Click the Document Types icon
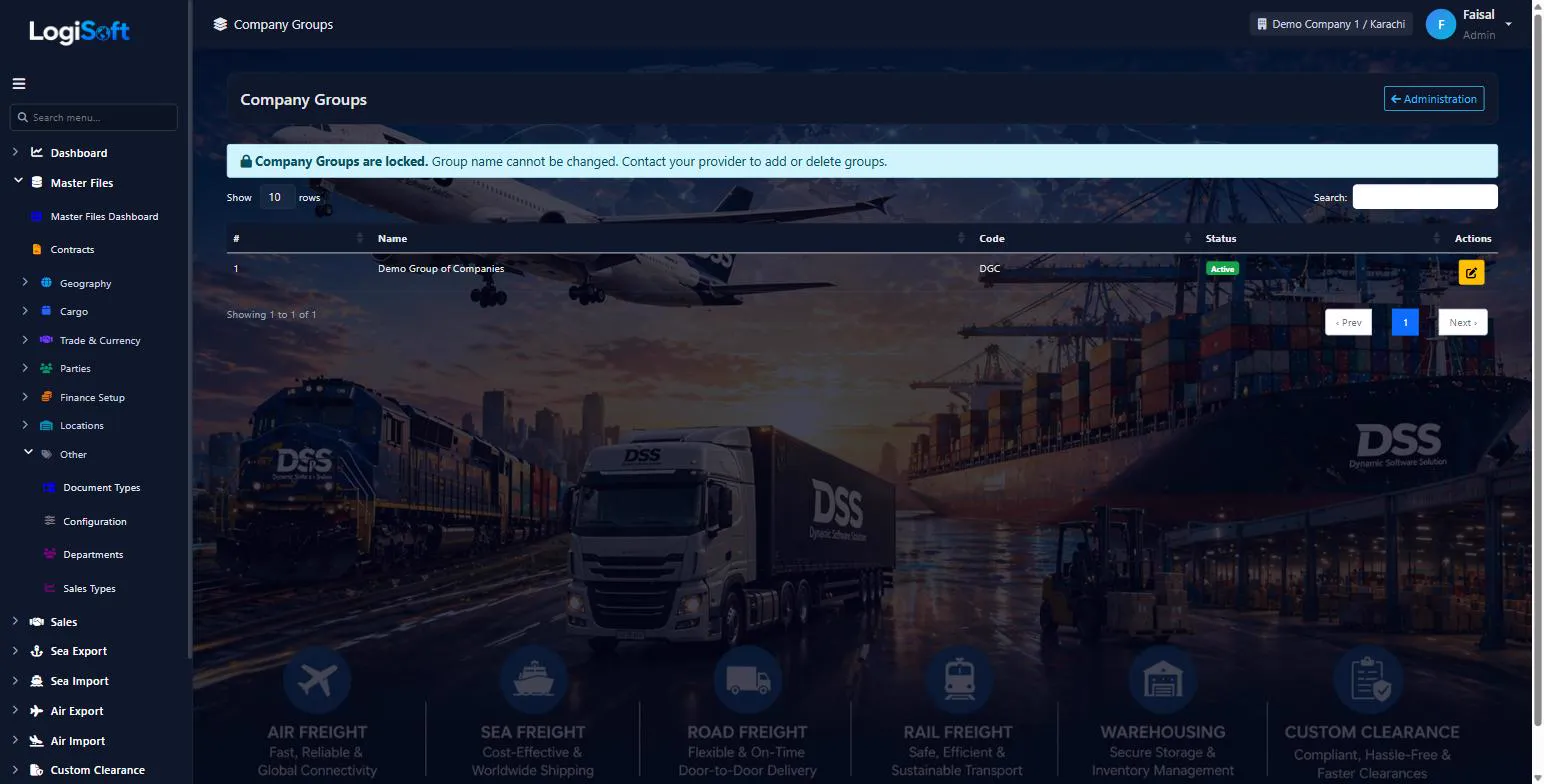 [49, 487]
